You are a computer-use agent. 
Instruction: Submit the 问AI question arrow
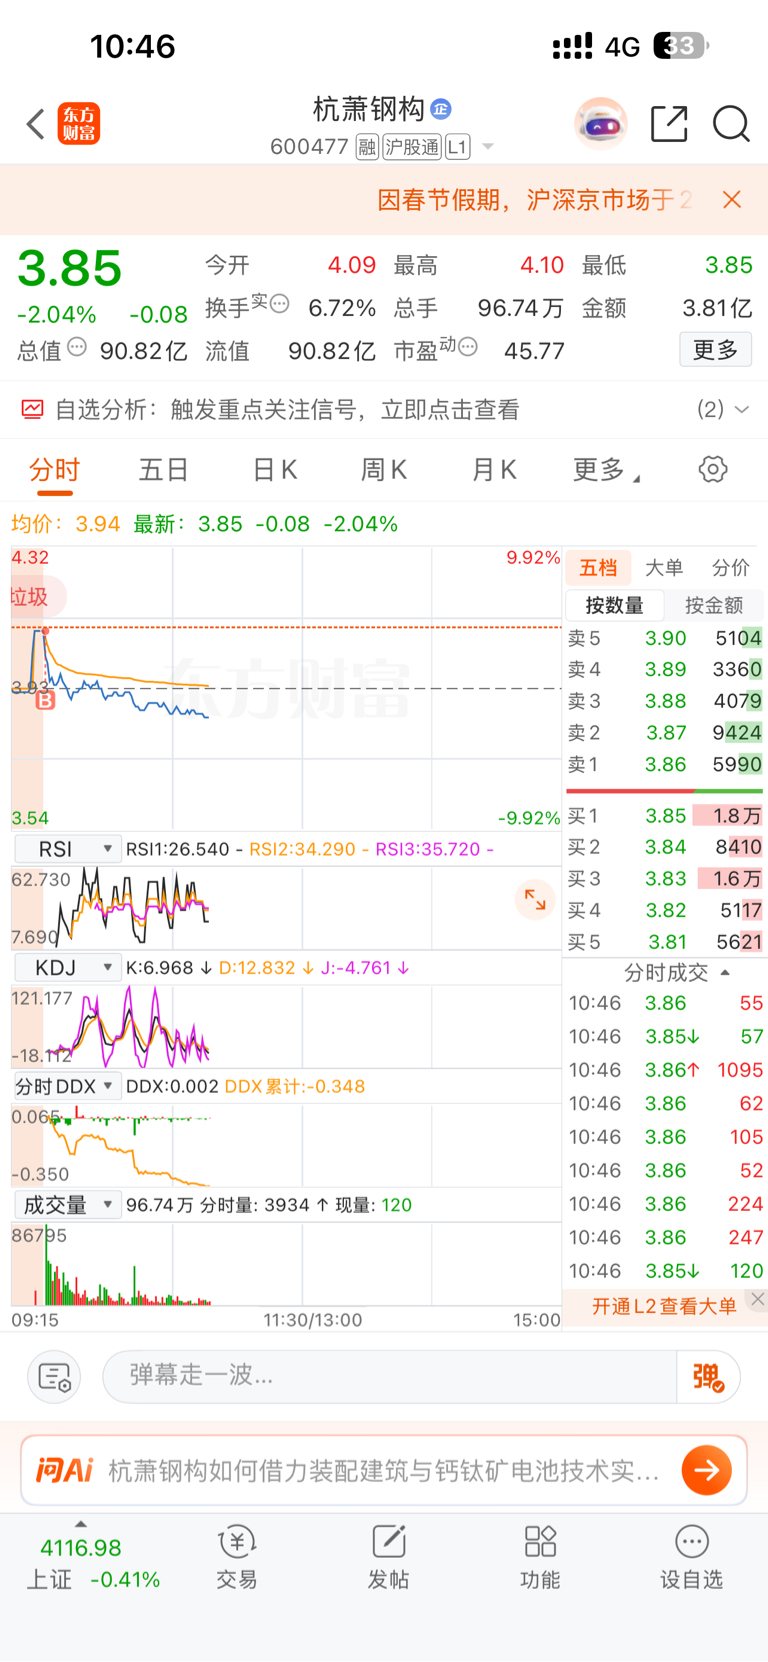[706, 1470]
